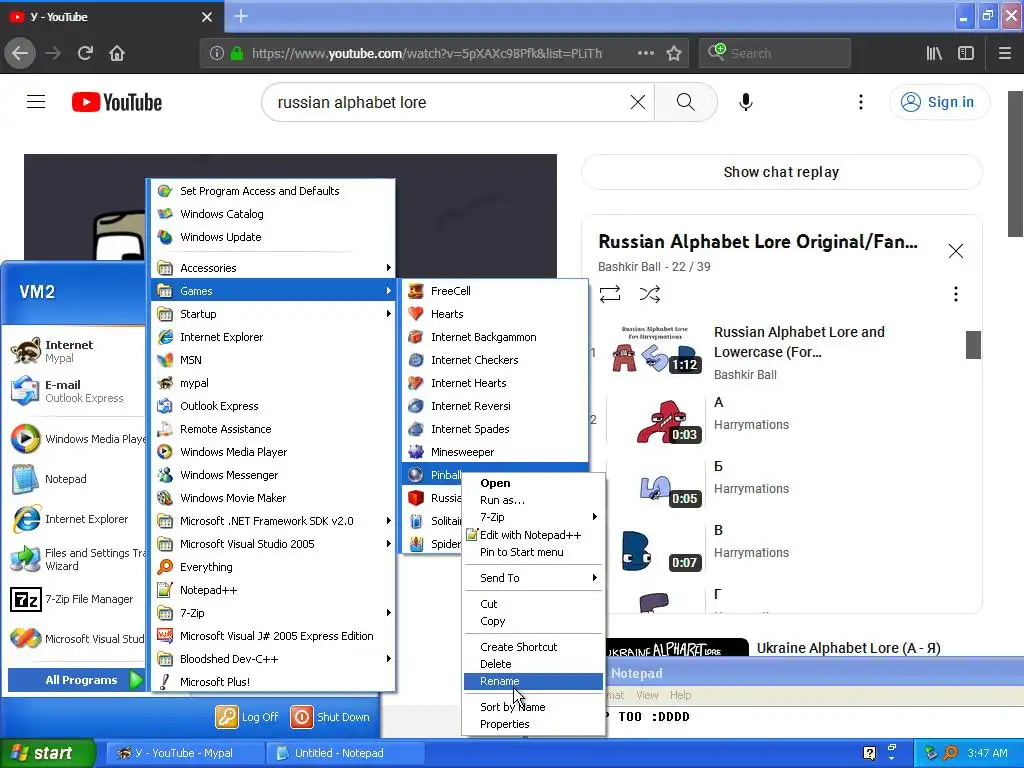Open Windows Movie Maker program entry
The image size is (1024, 768).
(273, 498)
